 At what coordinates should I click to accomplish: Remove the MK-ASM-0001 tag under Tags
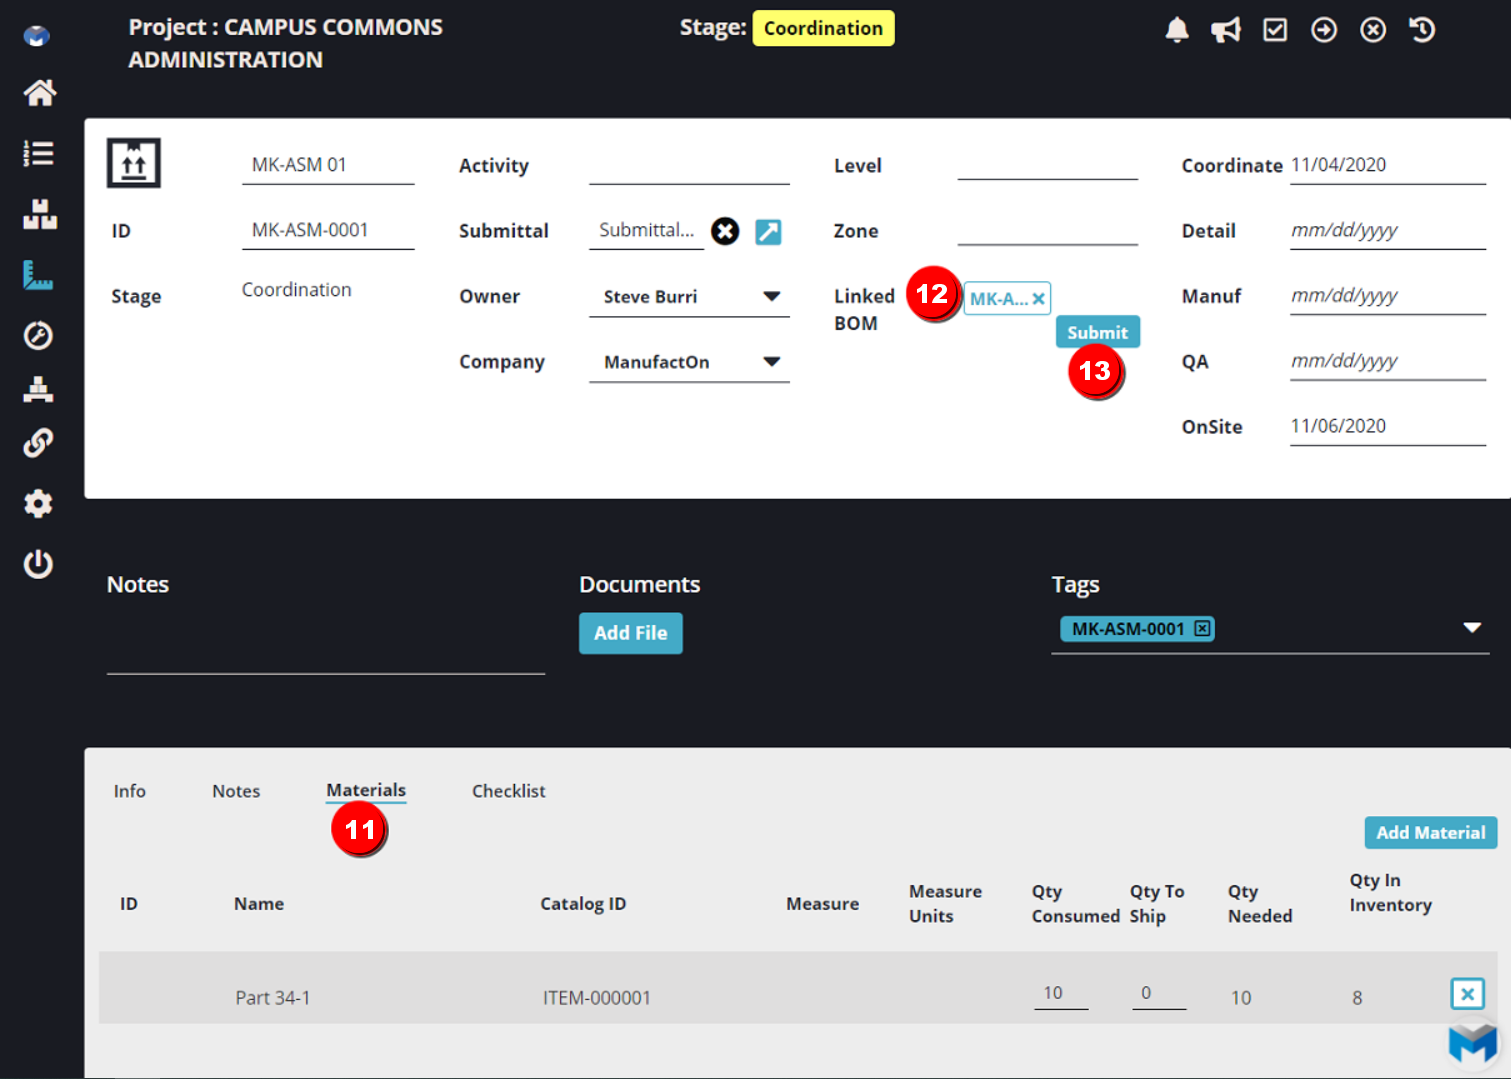click(x=1200, y=629)
